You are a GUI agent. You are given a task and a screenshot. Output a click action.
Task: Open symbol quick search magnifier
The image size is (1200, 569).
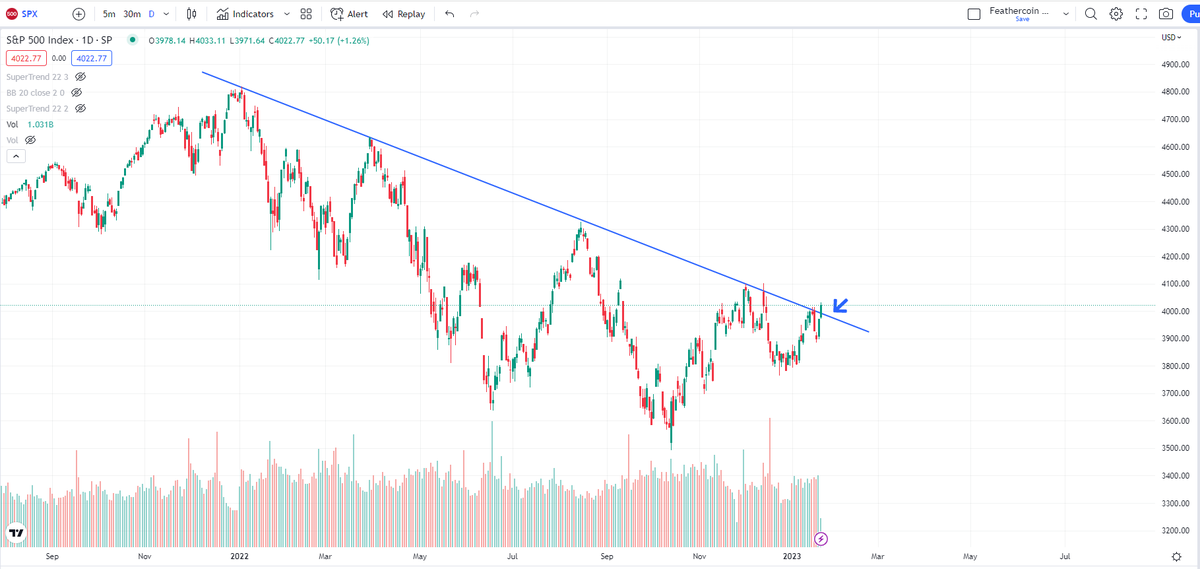[x=1091, y=14]
